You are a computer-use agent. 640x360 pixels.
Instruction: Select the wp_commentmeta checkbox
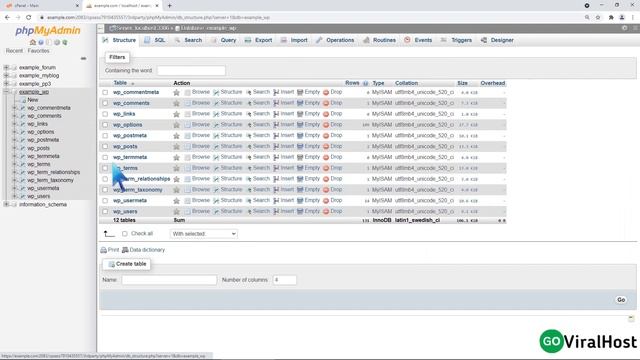point(105,93)
